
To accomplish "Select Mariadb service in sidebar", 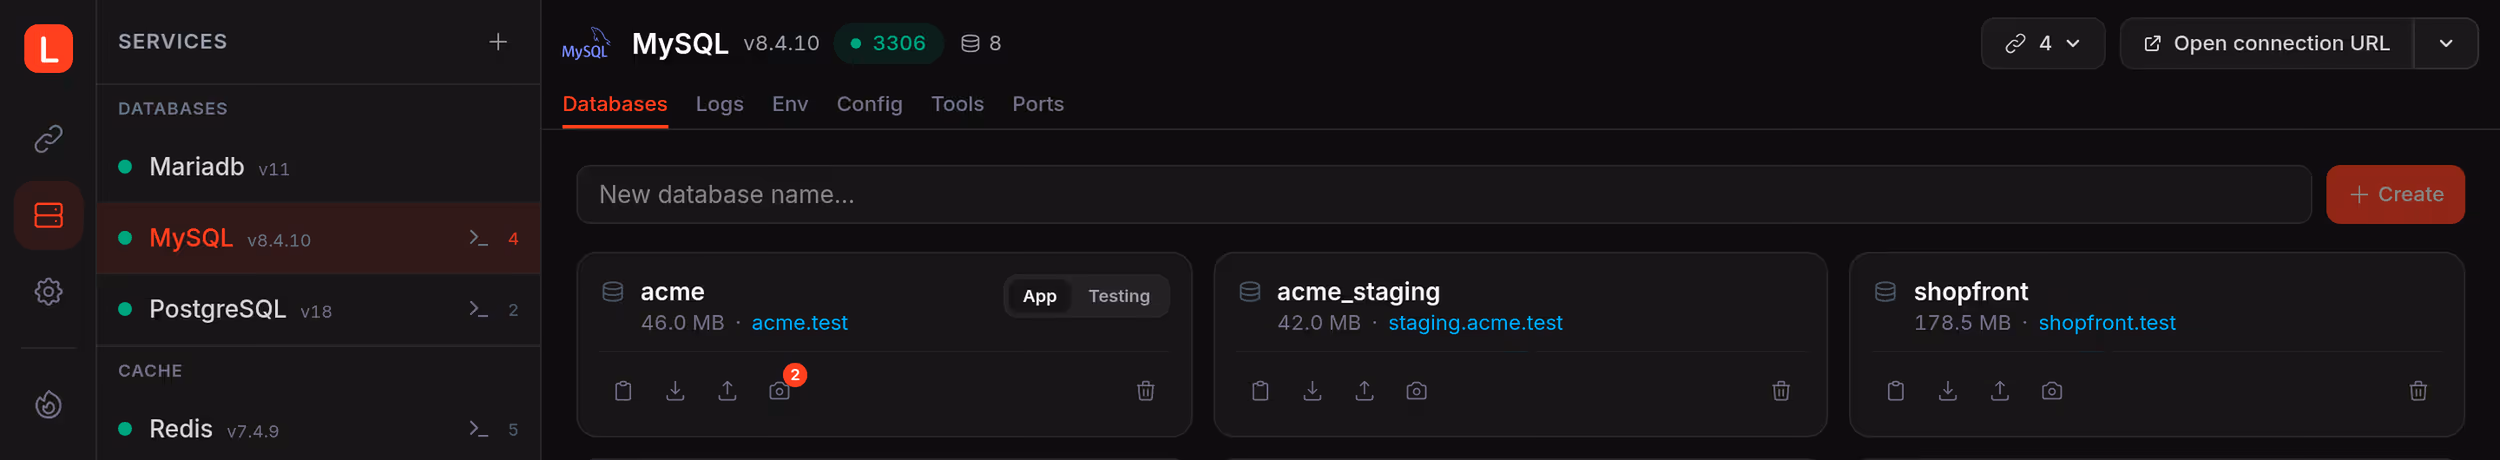I will 318,167.
